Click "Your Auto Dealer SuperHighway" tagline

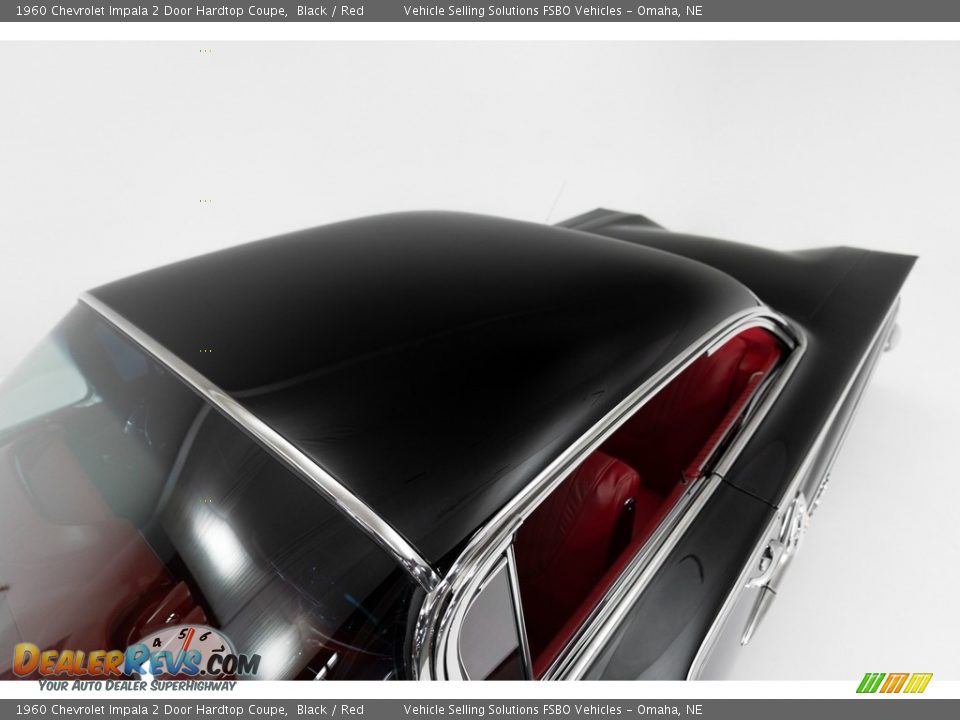point(137,686)
